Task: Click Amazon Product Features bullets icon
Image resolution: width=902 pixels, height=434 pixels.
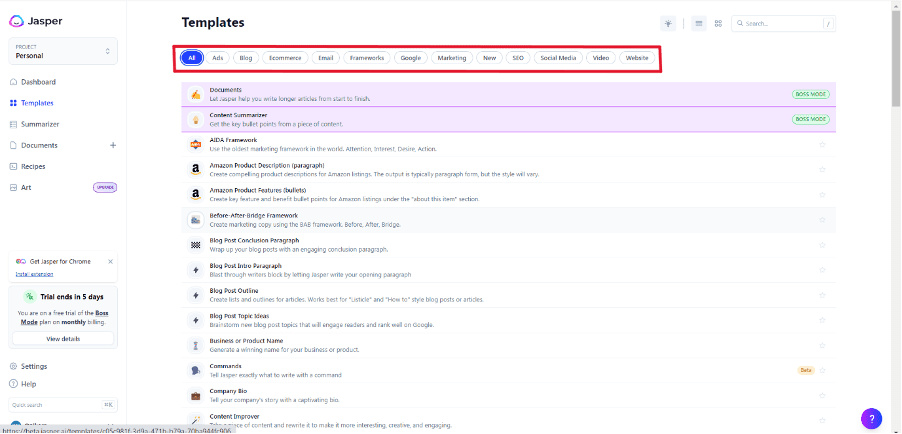Action: (196, 195)
